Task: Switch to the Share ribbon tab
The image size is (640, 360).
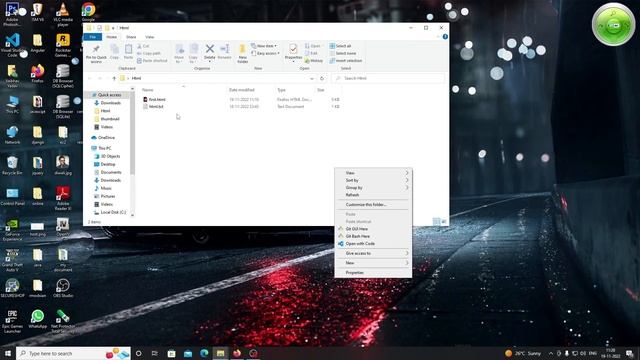Action: (131, 37)
